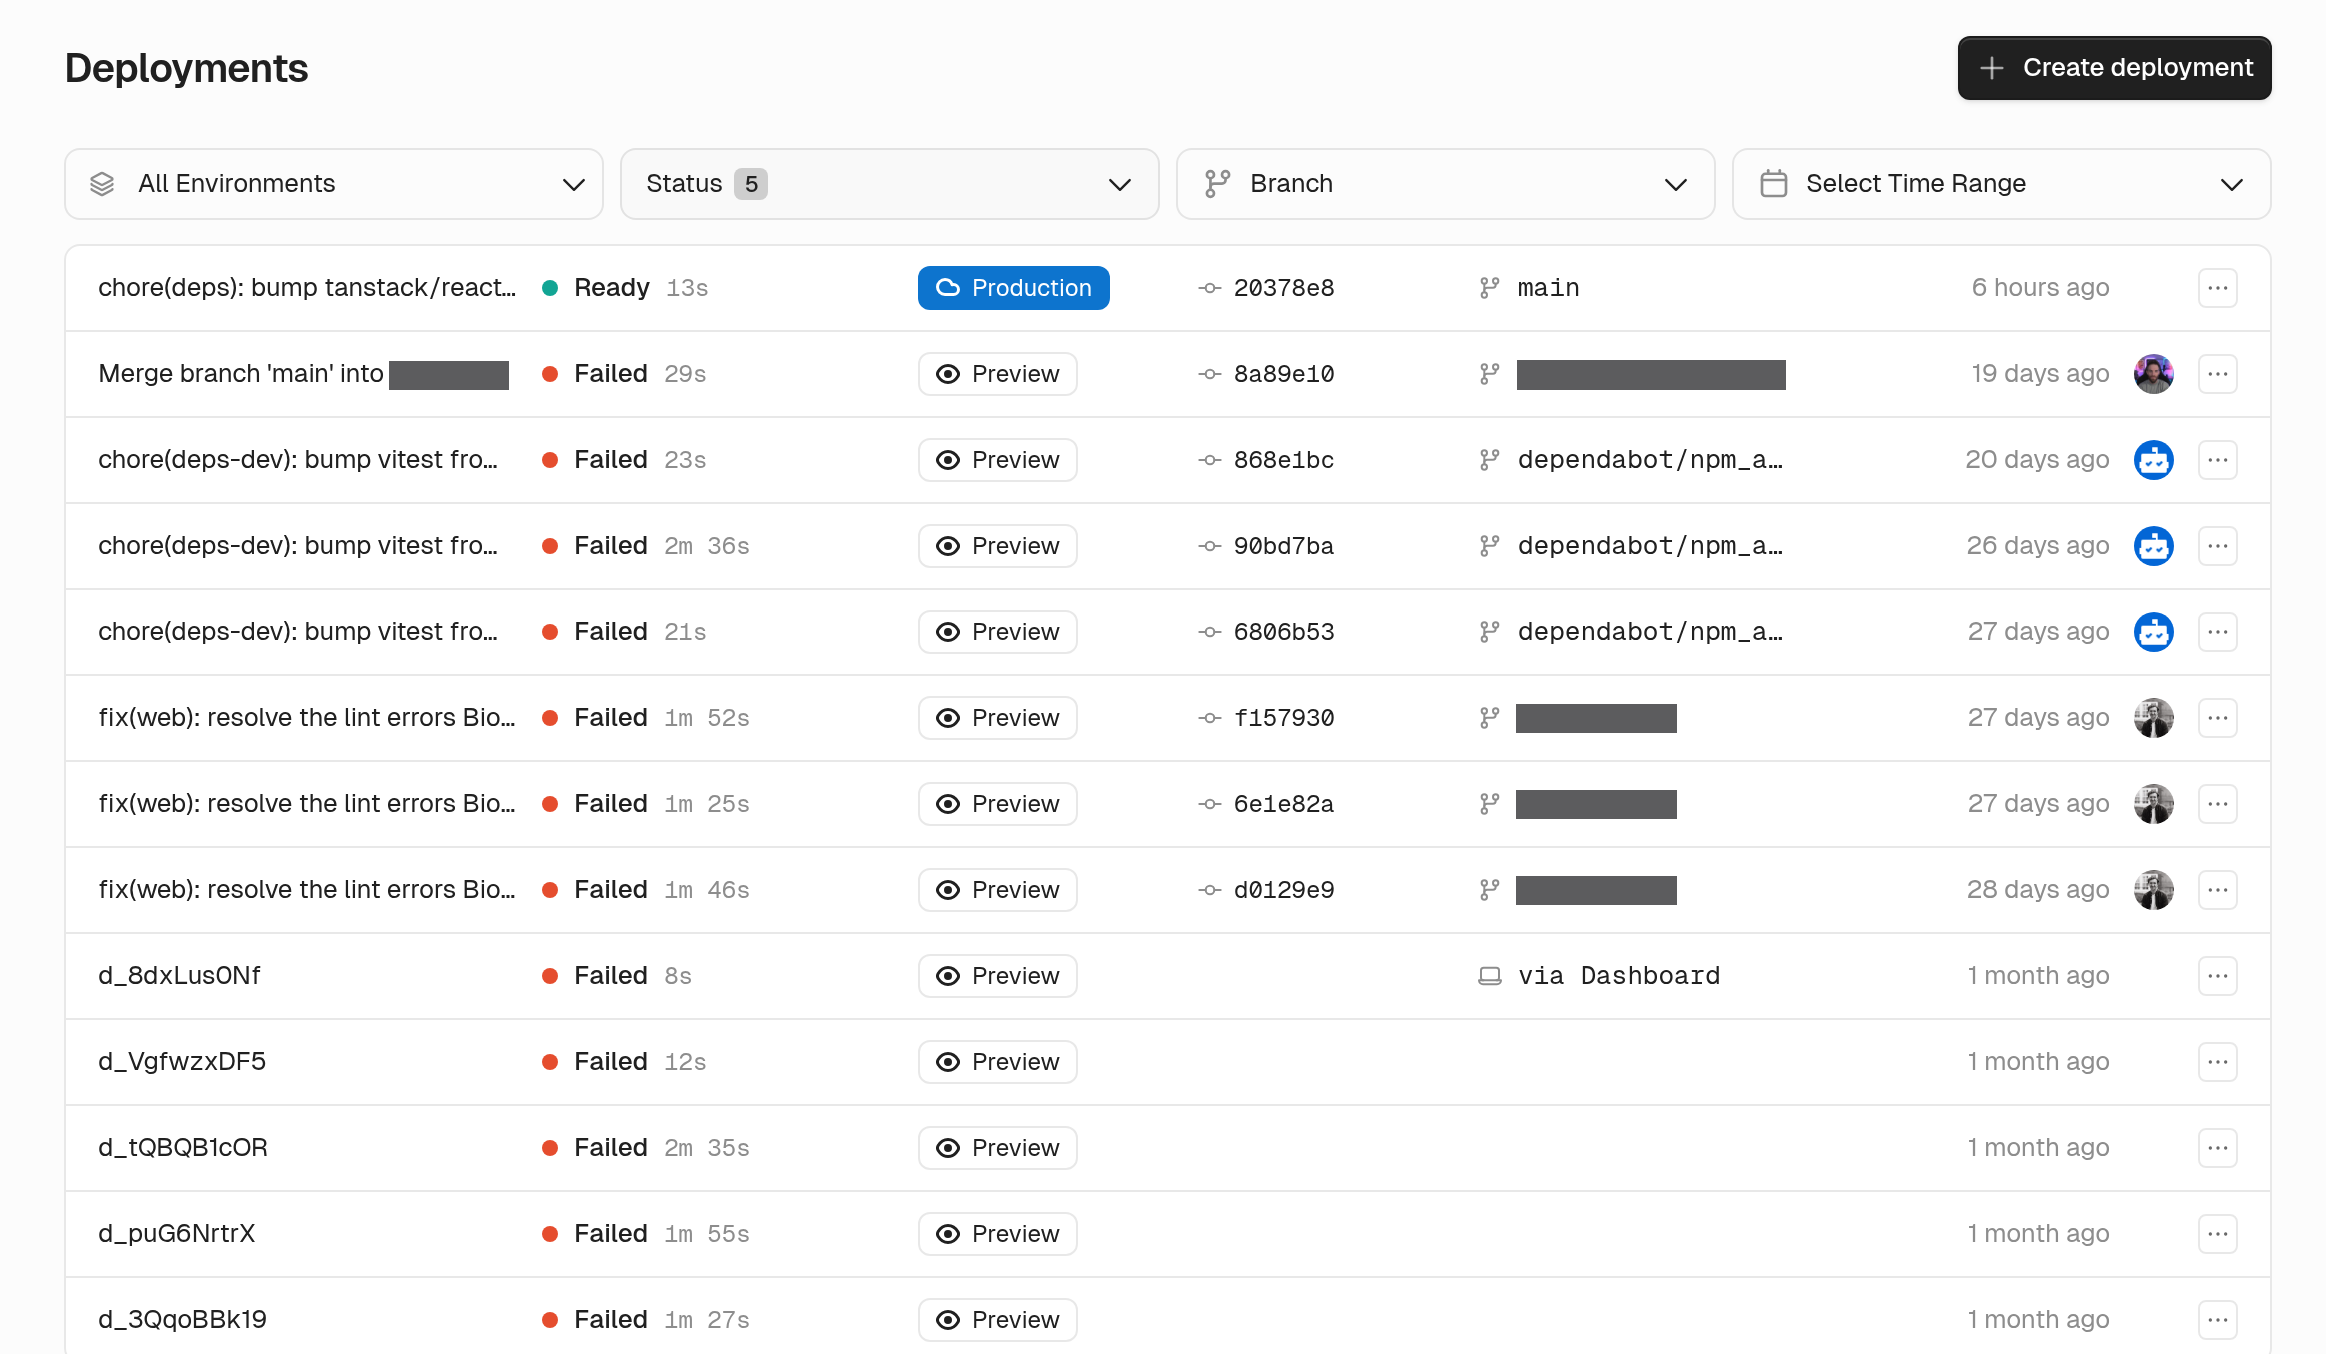Open the fix(web) lint errors deployment f157930

(307, 718)
